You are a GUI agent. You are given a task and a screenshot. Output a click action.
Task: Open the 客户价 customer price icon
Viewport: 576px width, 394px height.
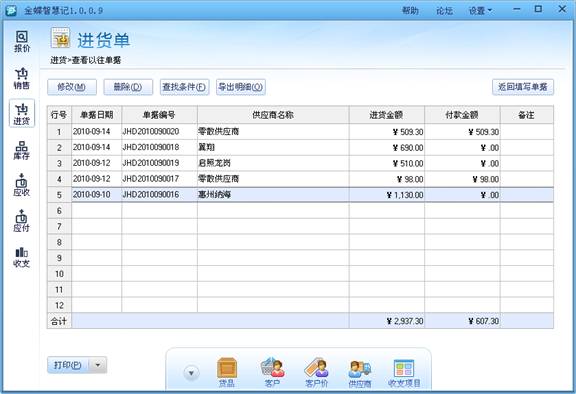click(x=316, y=372)
